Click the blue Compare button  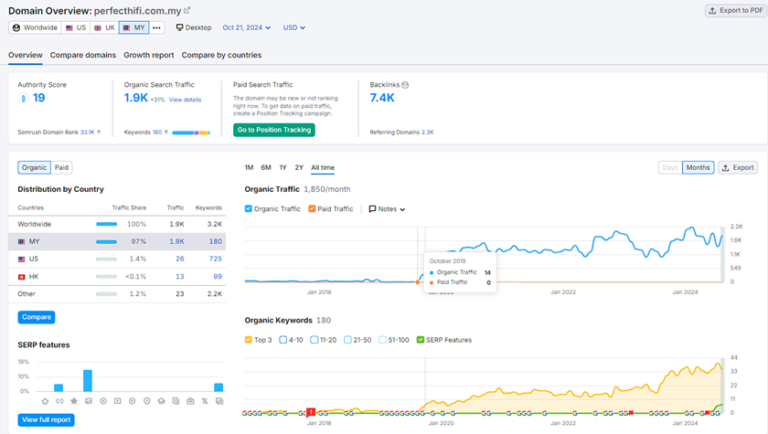36,317
